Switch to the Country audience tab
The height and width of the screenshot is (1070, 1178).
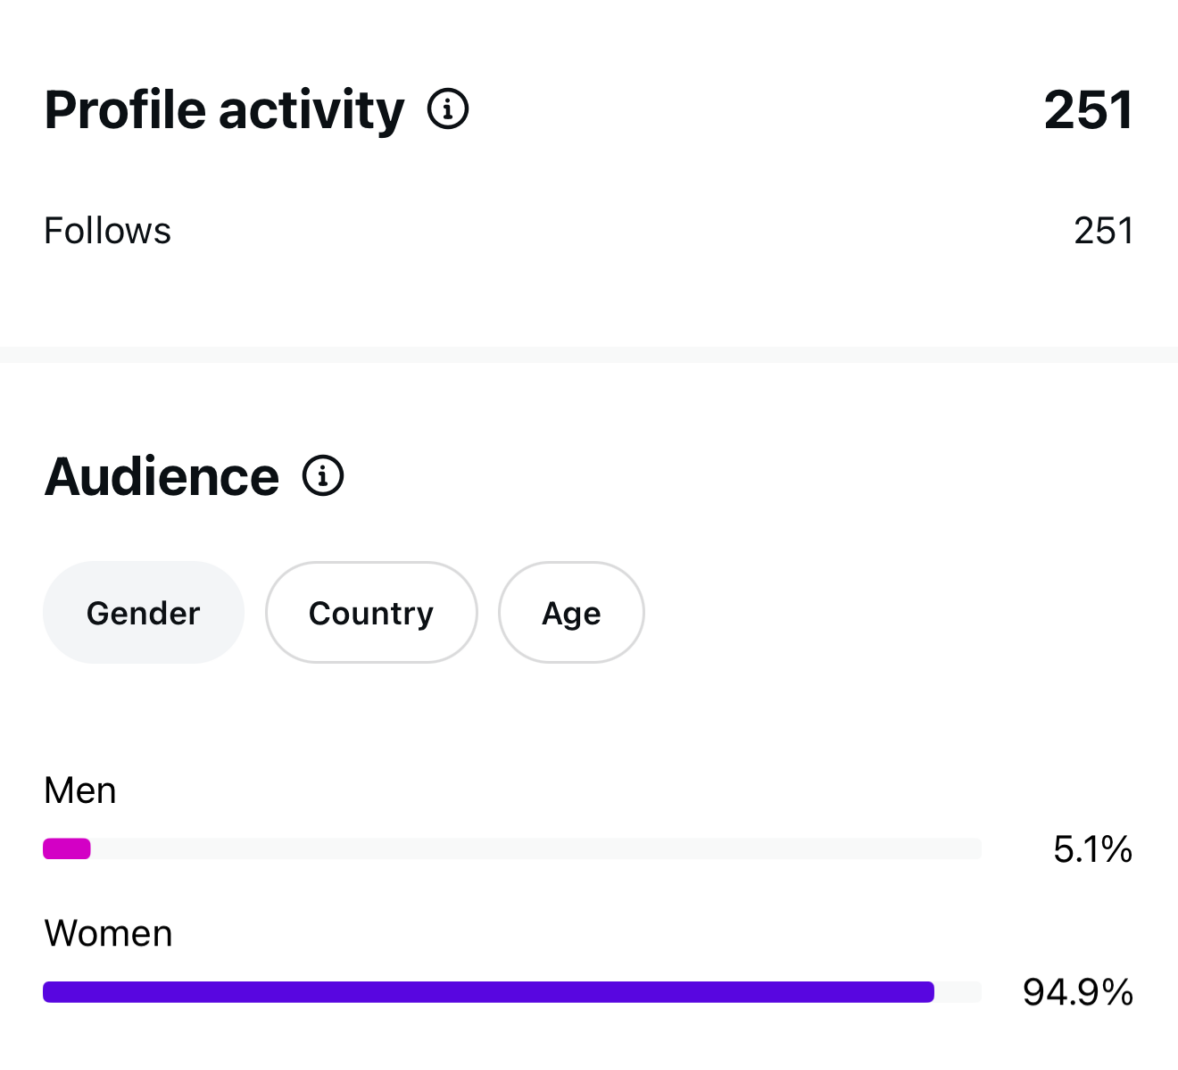point(371,612)
